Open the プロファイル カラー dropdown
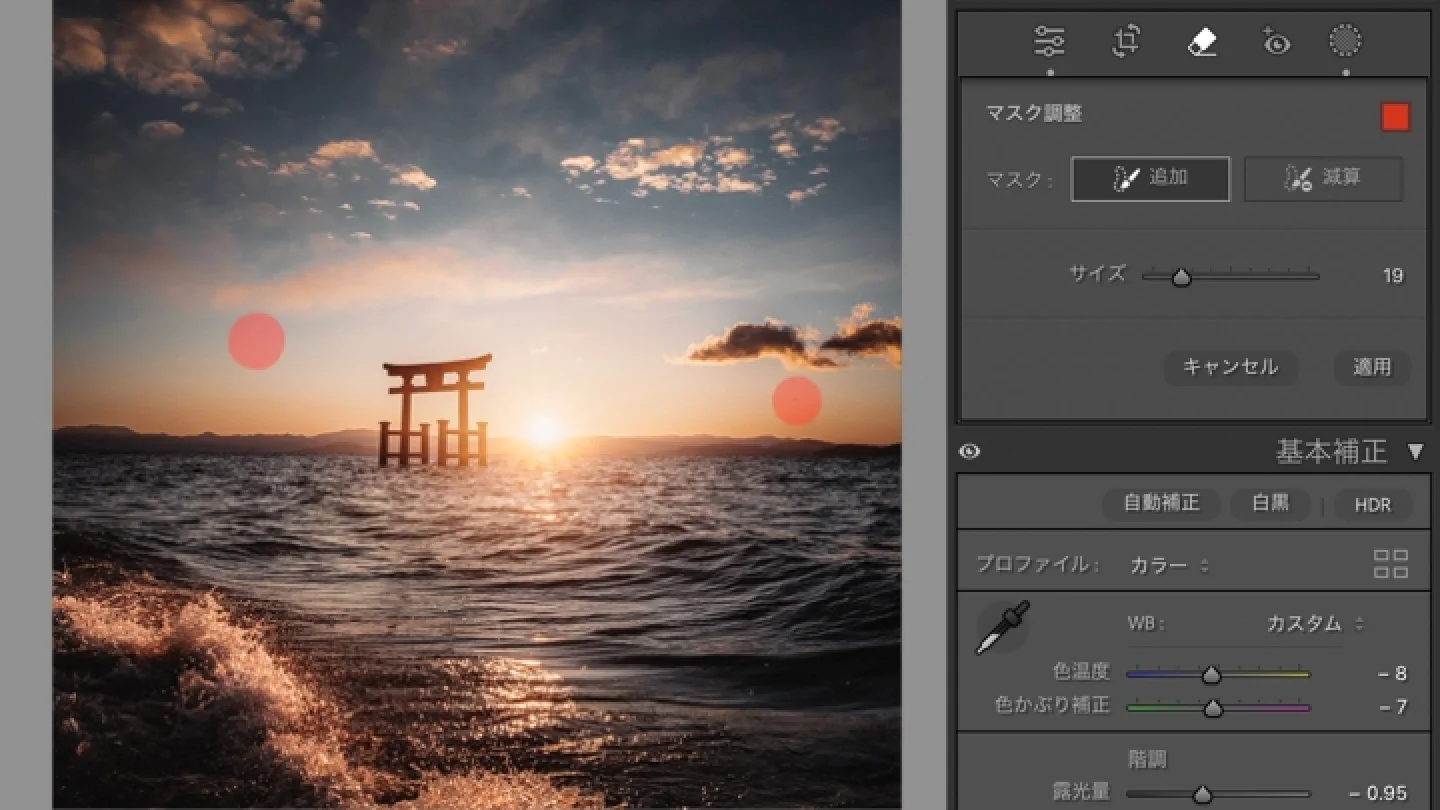 [1169, 565]
